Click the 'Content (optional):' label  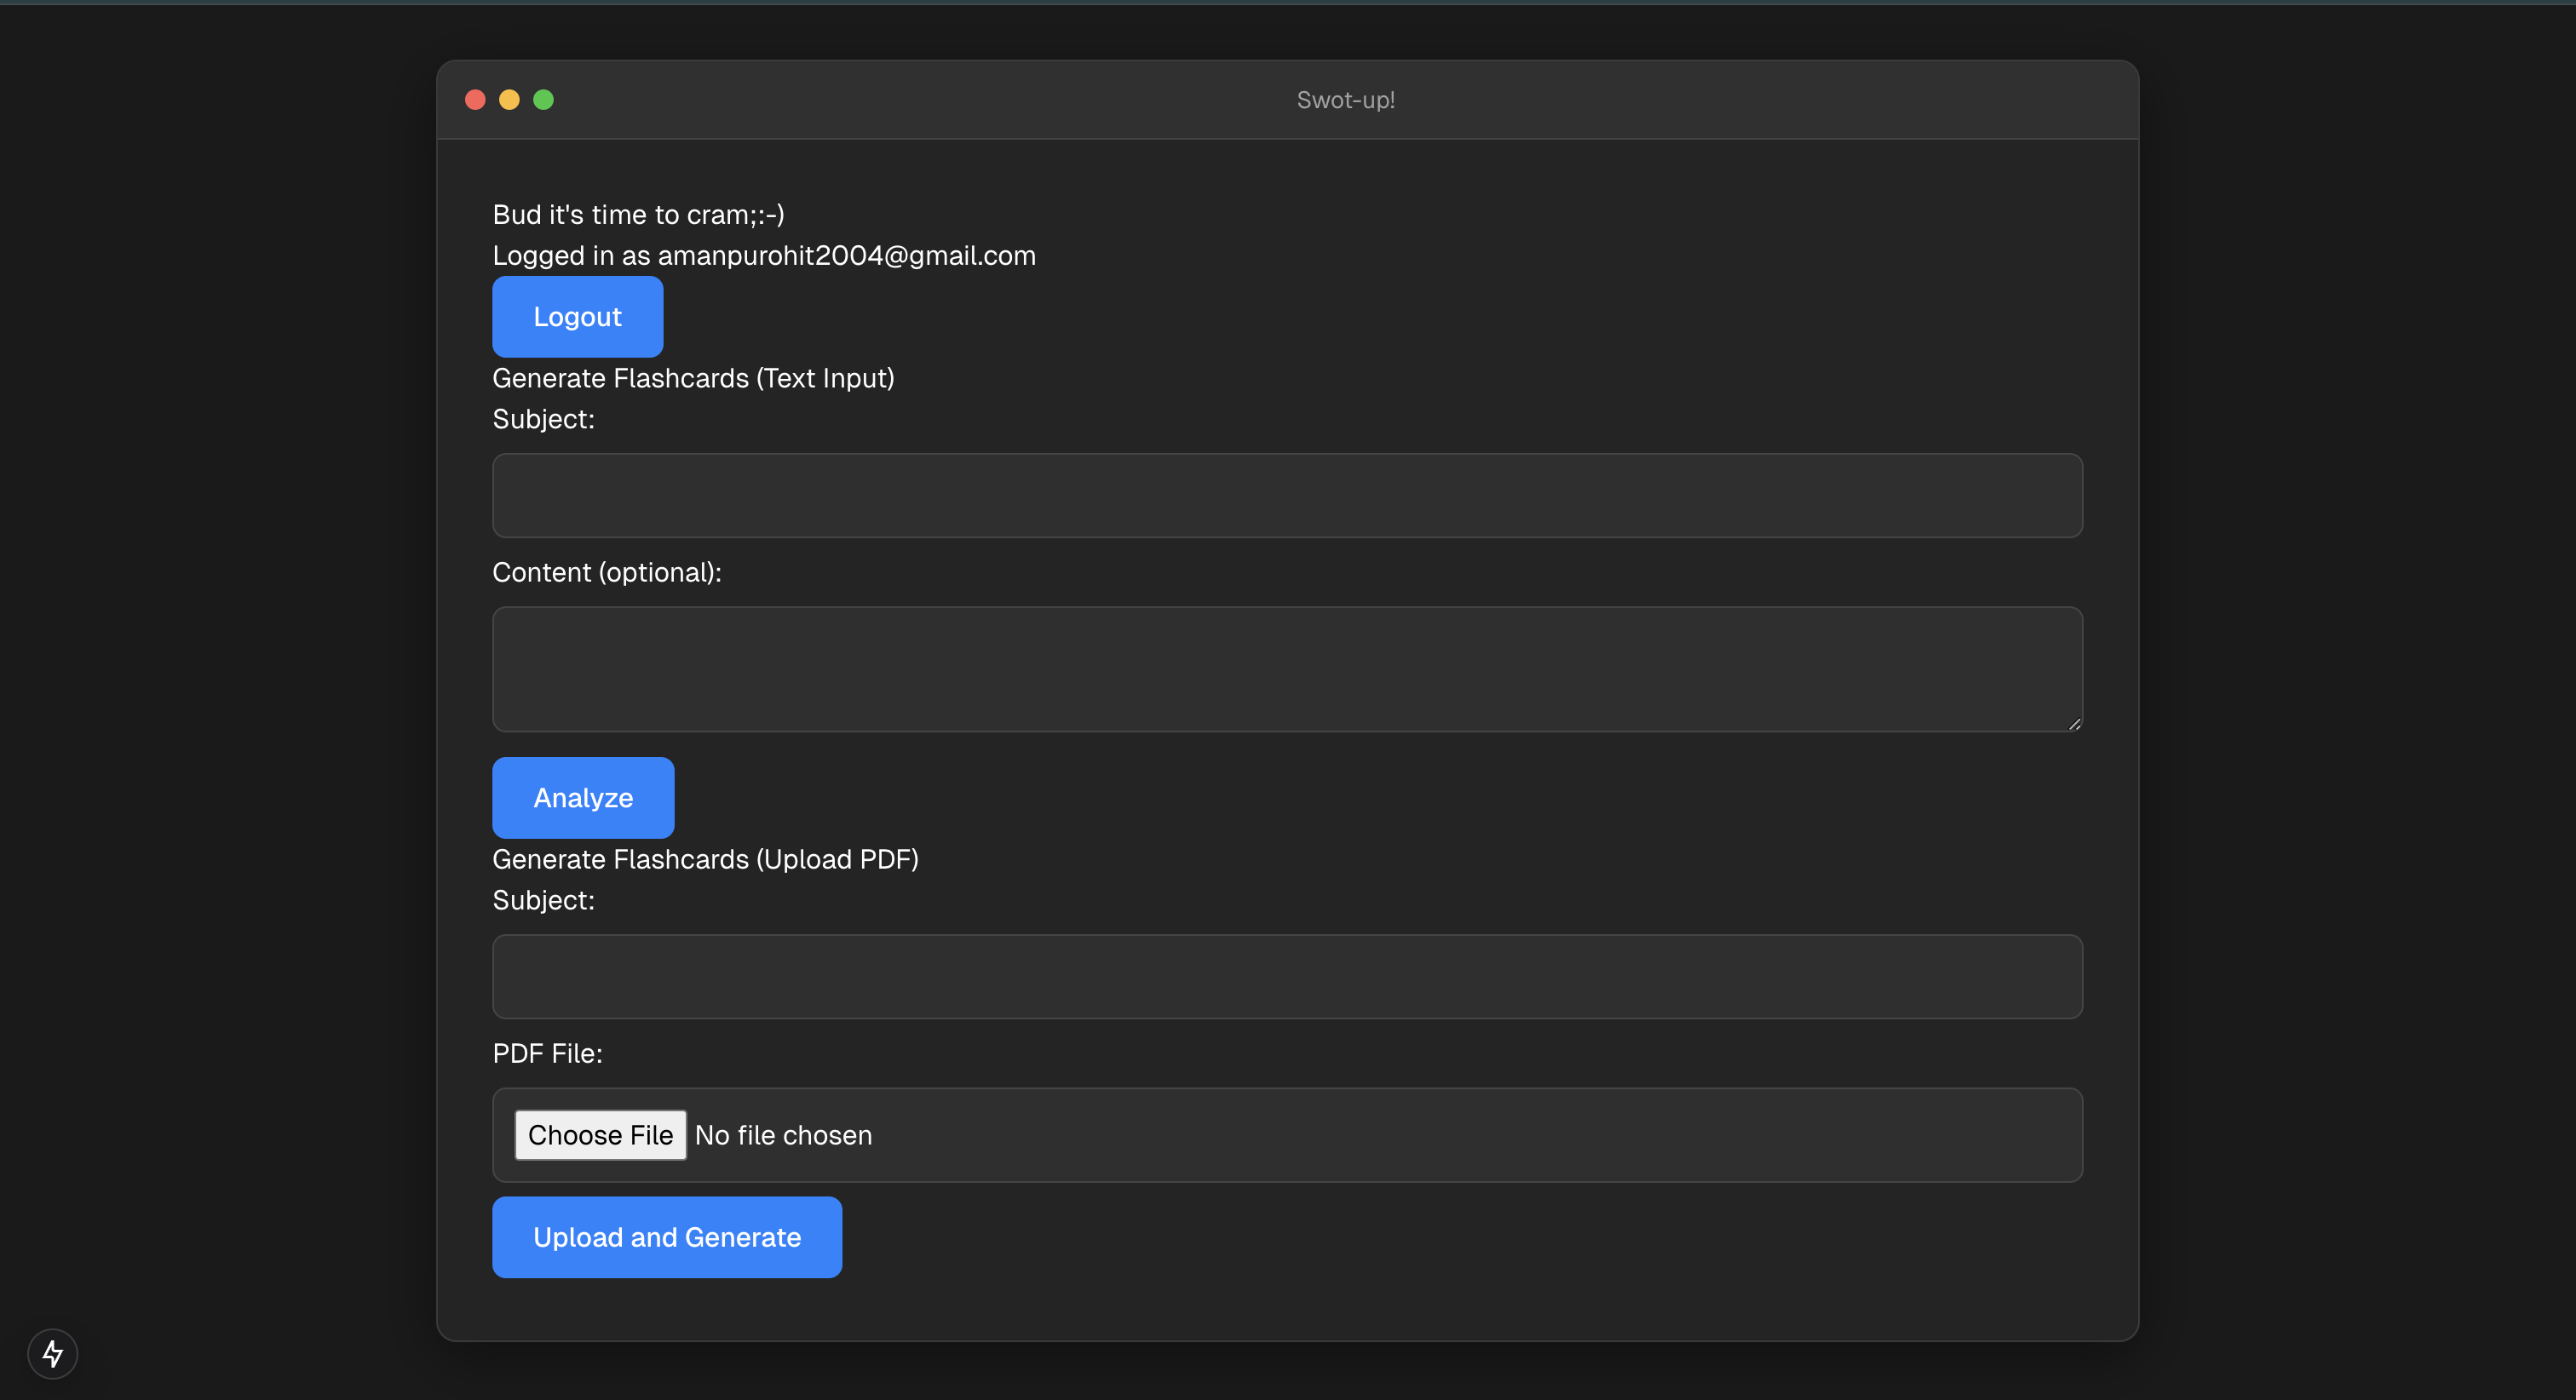click(x=606, y=572)
